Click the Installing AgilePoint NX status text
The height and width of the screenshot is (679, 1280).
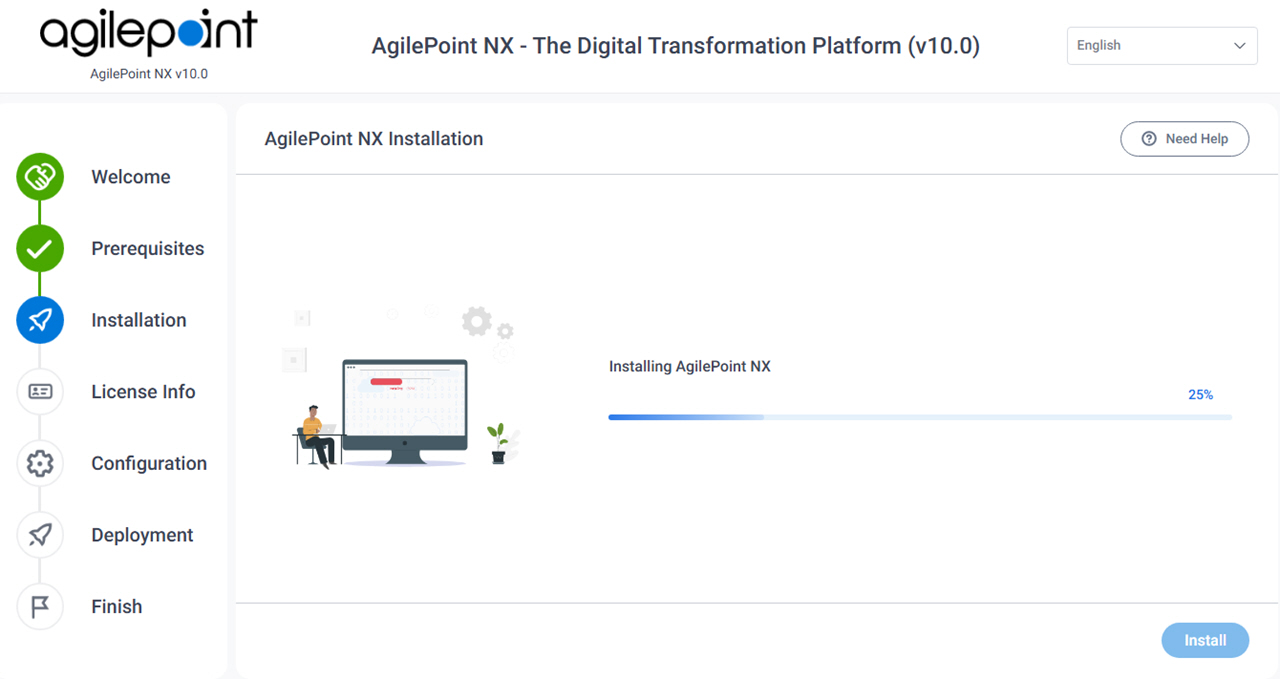[x=690, y=367]
